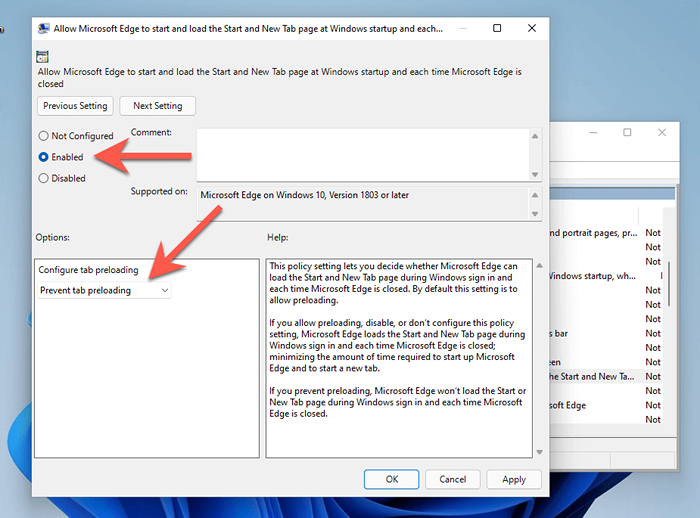Image resolution: width=700 pixels, height=518 pixels.
Task: Click the 'he Start and New Ta...' row in background window
Action: (606, 376)
